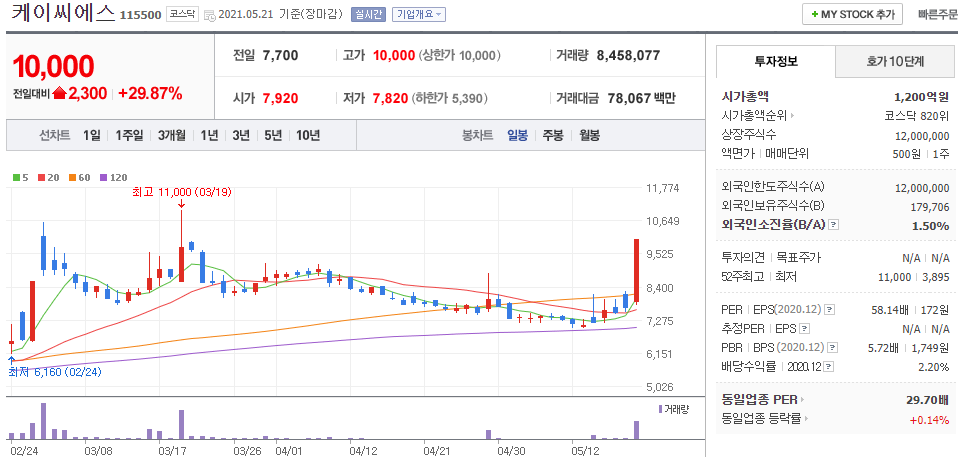The height and width of the screenshot is (457, 958).
Task: Click the 거래대금 value 78,067 백만
Action: pos(642,98)
